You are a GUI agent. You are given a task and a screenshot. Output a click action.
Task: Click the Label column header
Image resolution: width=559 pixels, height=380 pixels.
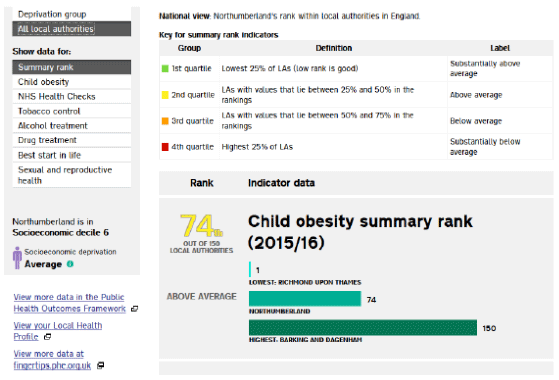coord(500,48)
